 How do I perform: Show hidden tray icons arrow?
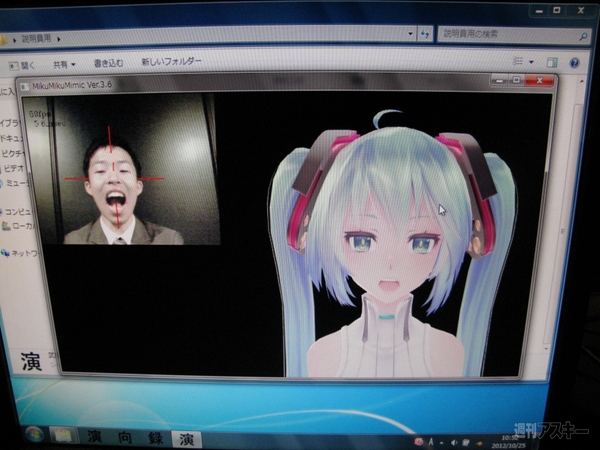point(442,443)
